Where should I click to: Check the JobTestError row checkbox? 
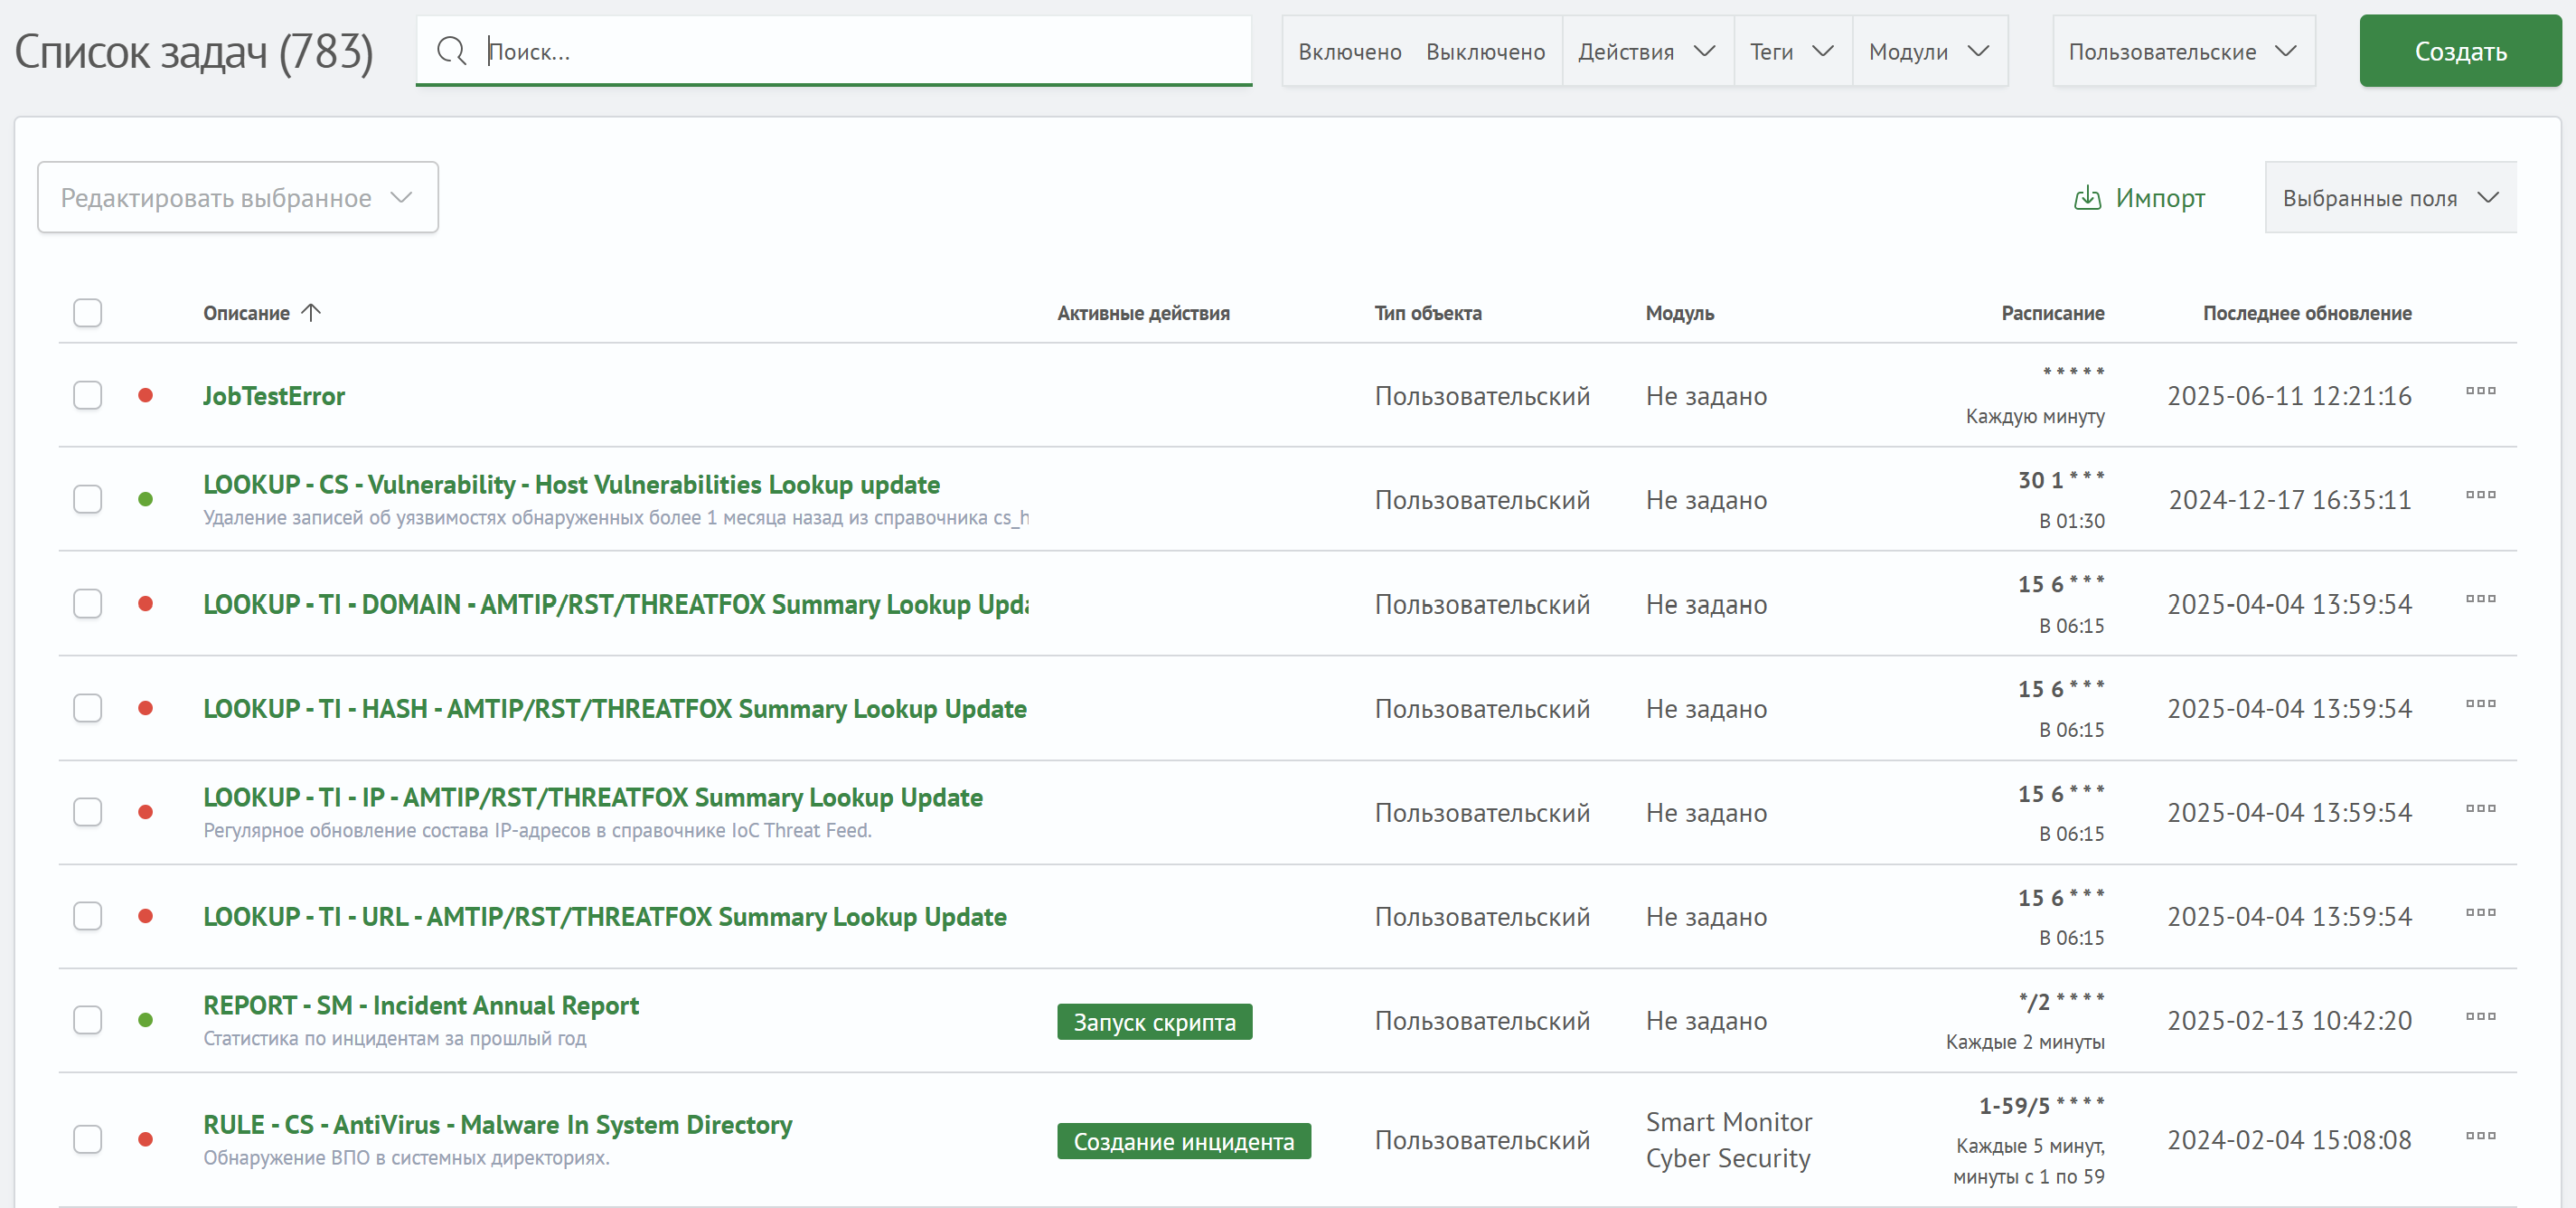88,396
